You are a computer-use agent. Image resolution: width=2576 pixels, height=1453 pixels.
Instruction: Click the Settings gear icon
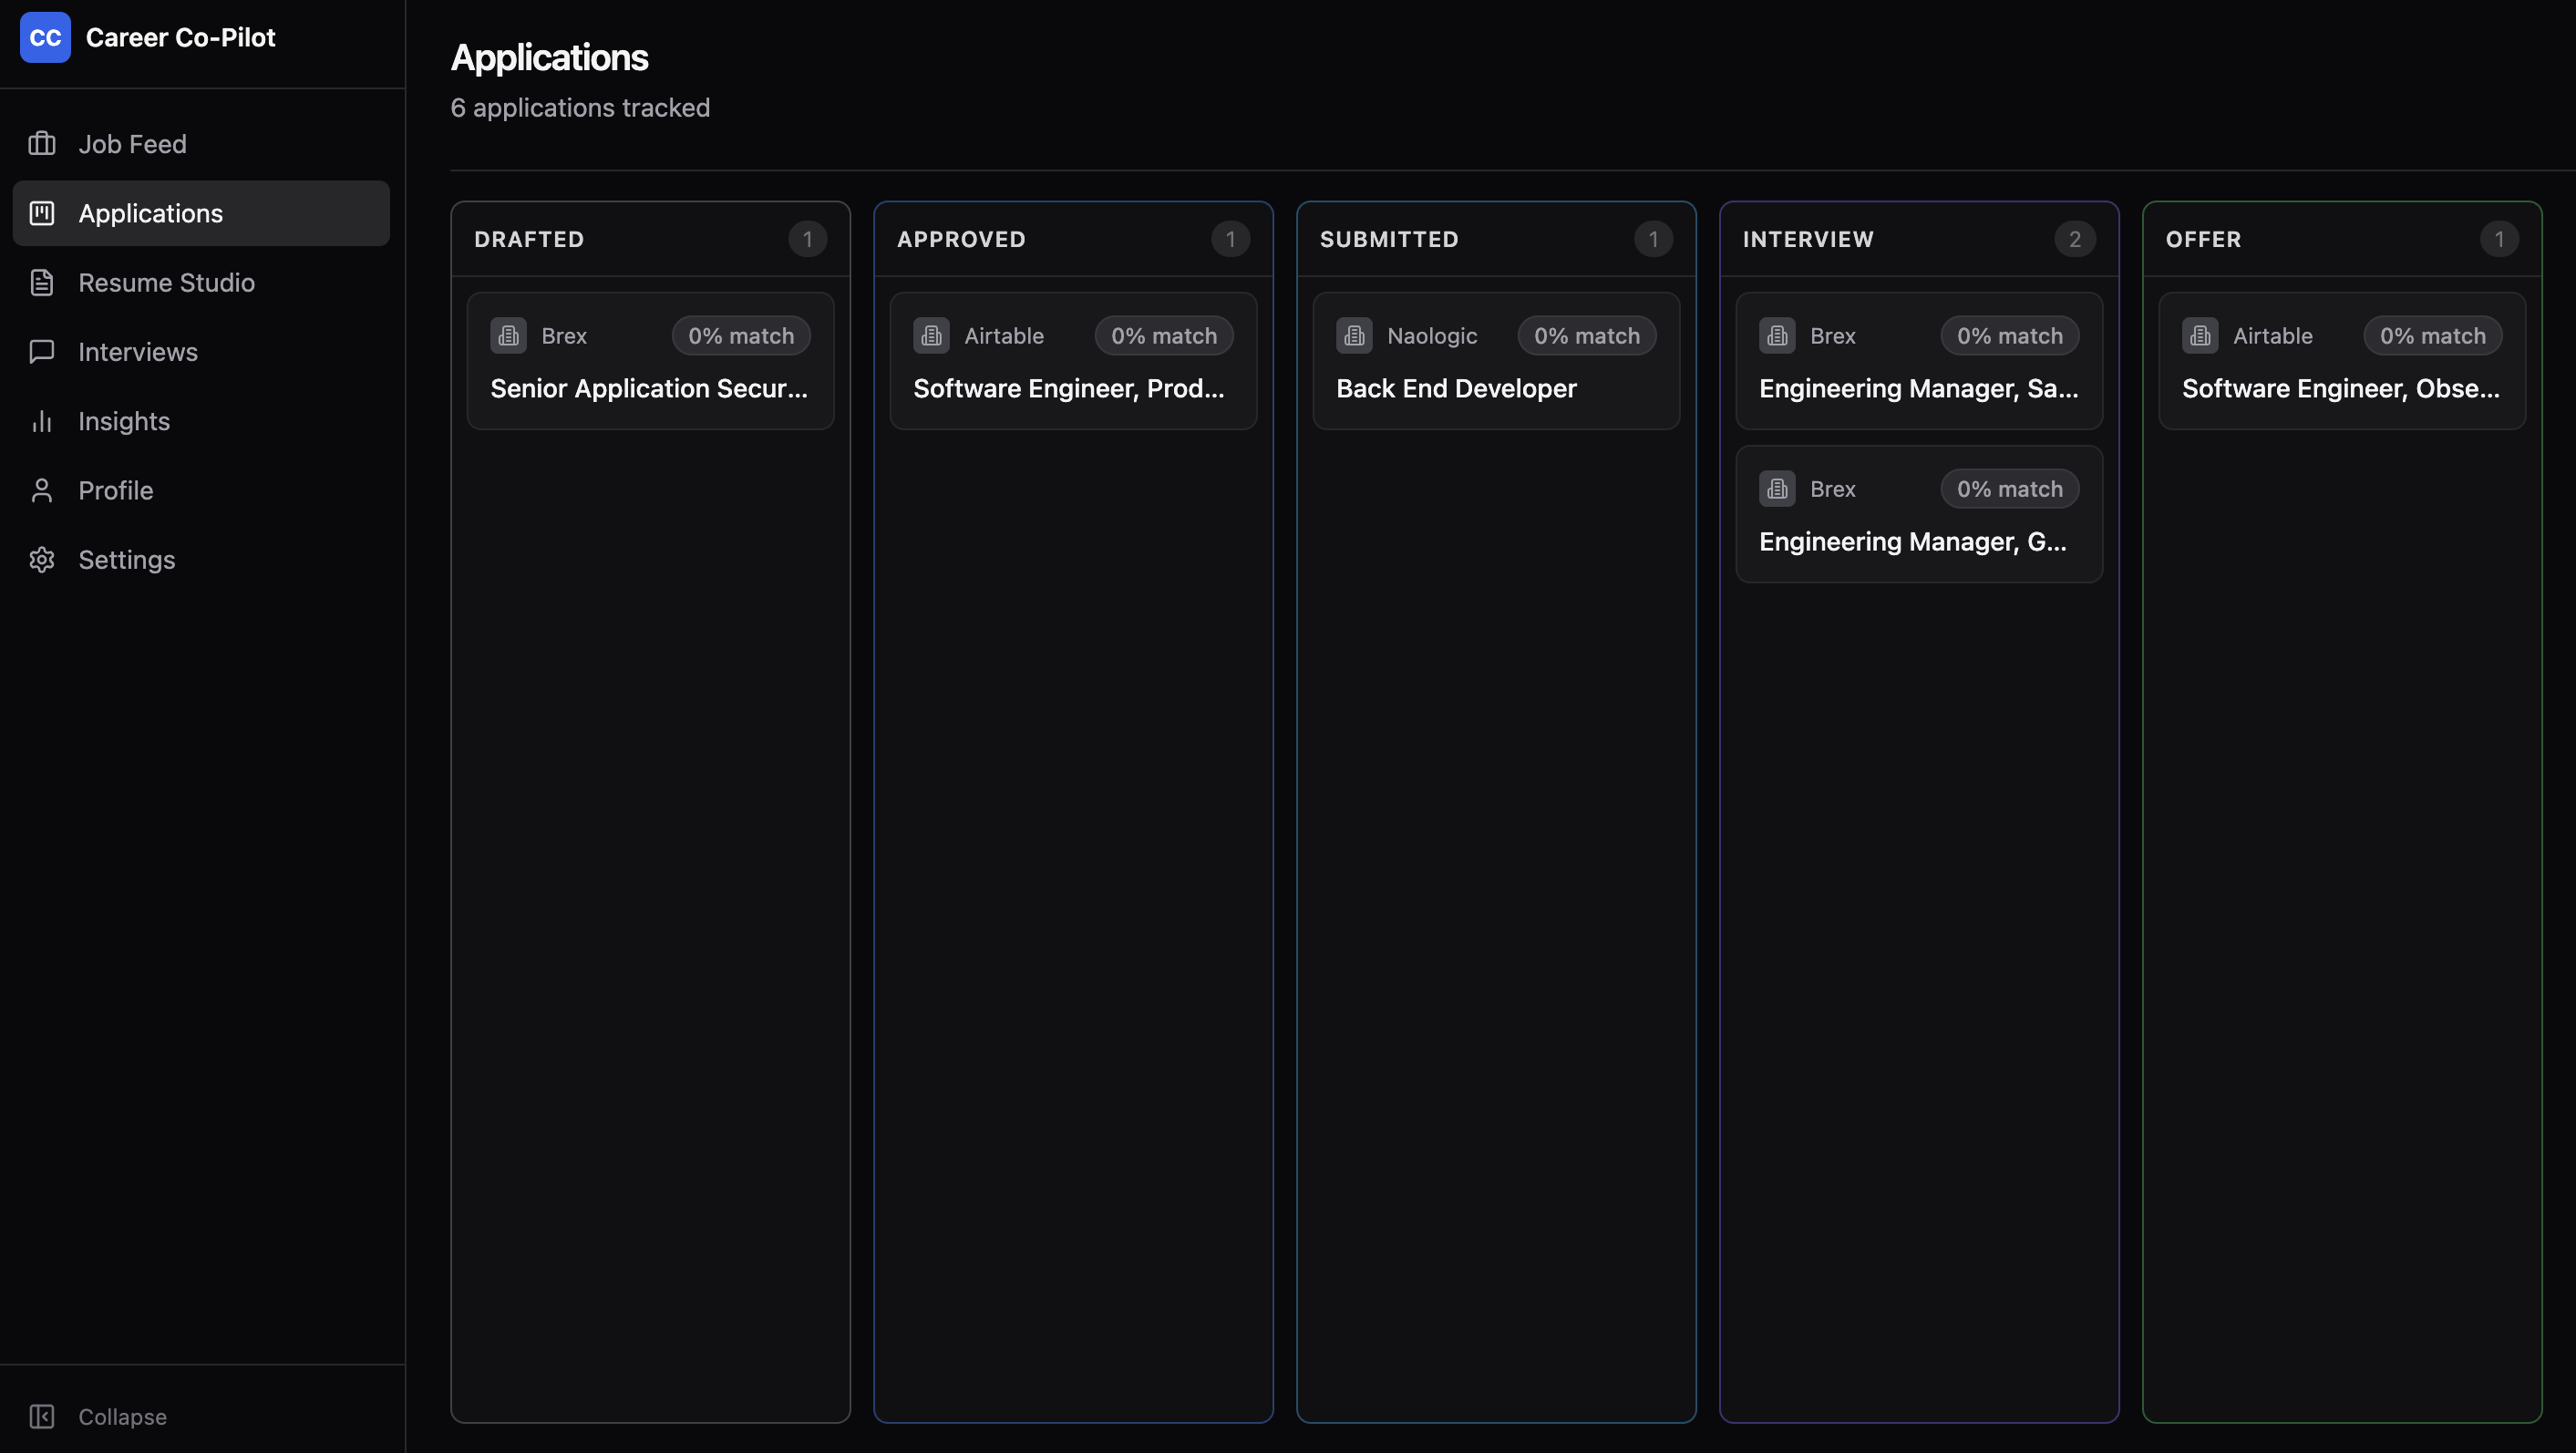pyautogui.click(x=42, y=560)
